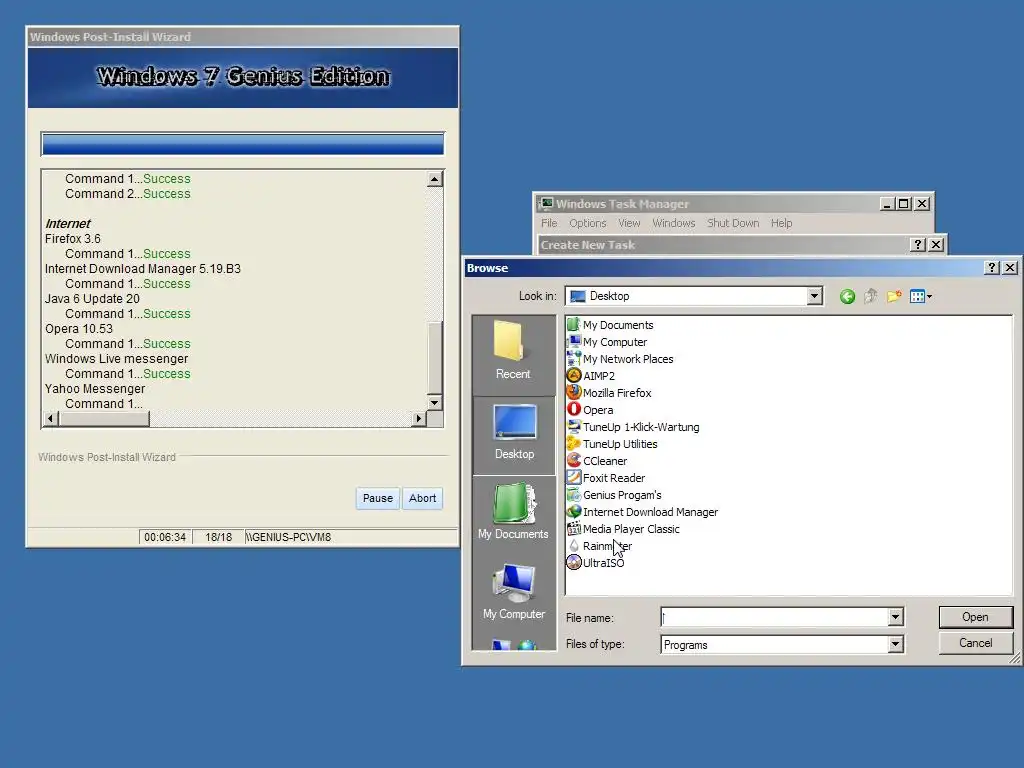This screenshot has width=1024, height=768.
Task: Open Help menu in Task Manager
Action: click(x=781, y=223)
